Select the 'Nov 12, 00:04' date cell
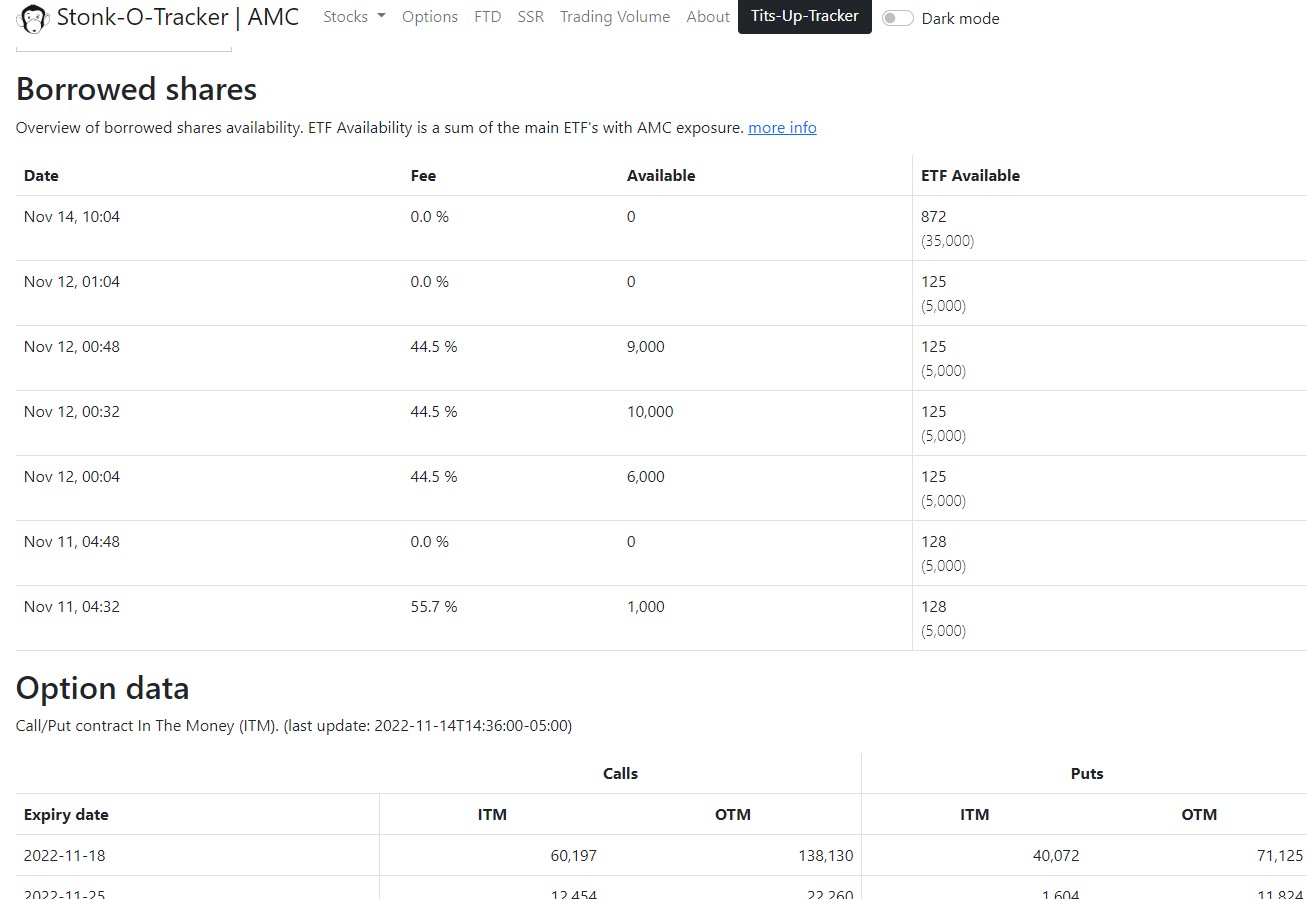The width and height of the screenshot is (1307, 899). (72, 477)
